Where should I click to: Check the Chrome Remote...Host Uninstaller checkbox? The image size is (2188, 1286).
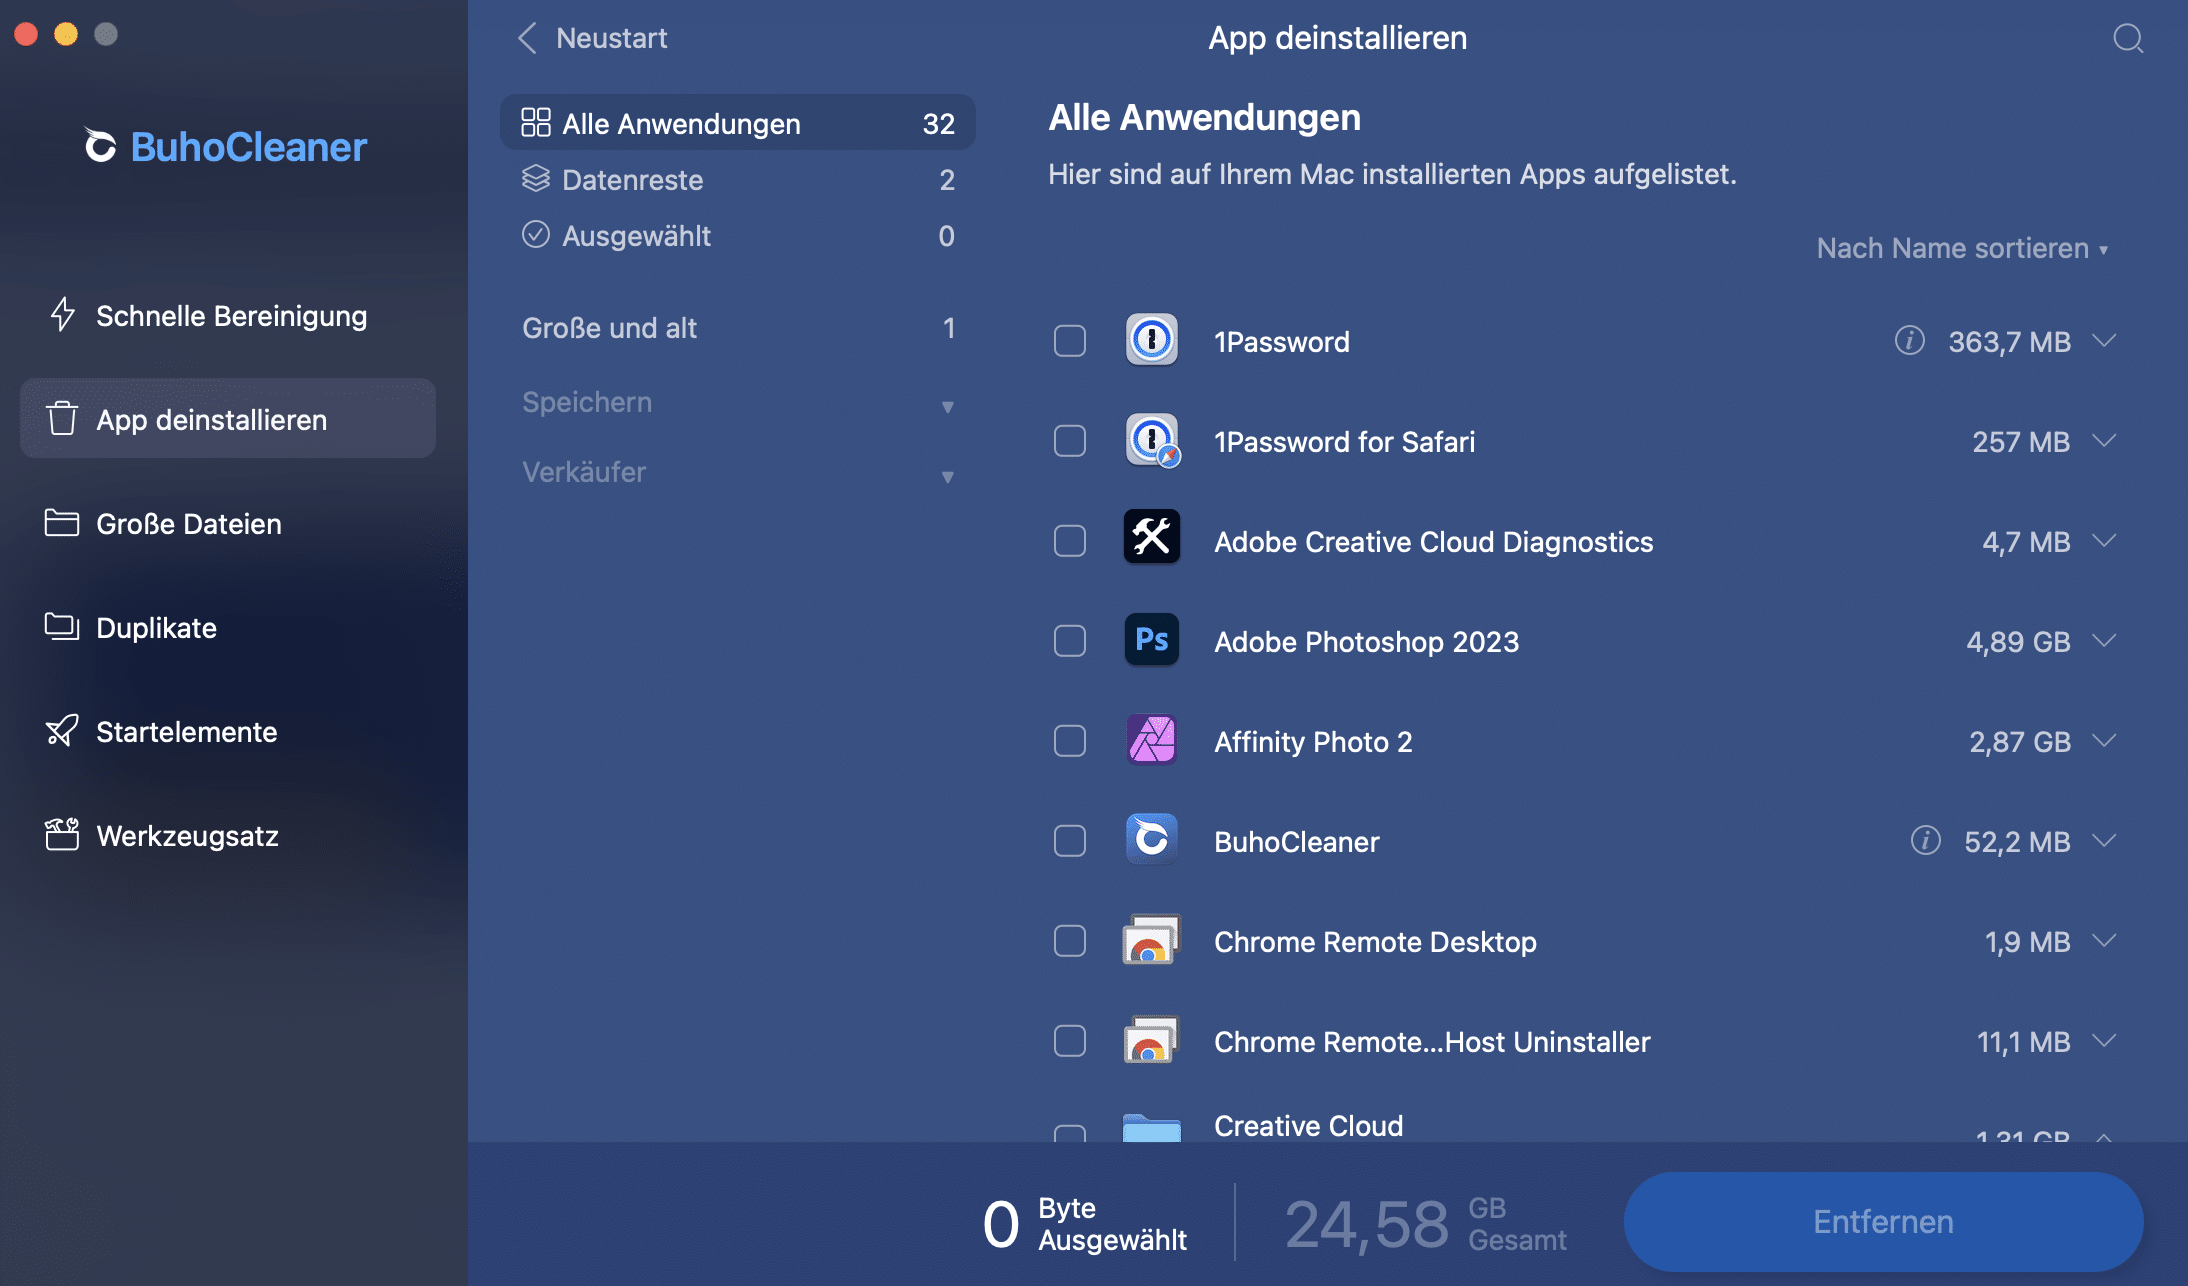point(1070,1041)
